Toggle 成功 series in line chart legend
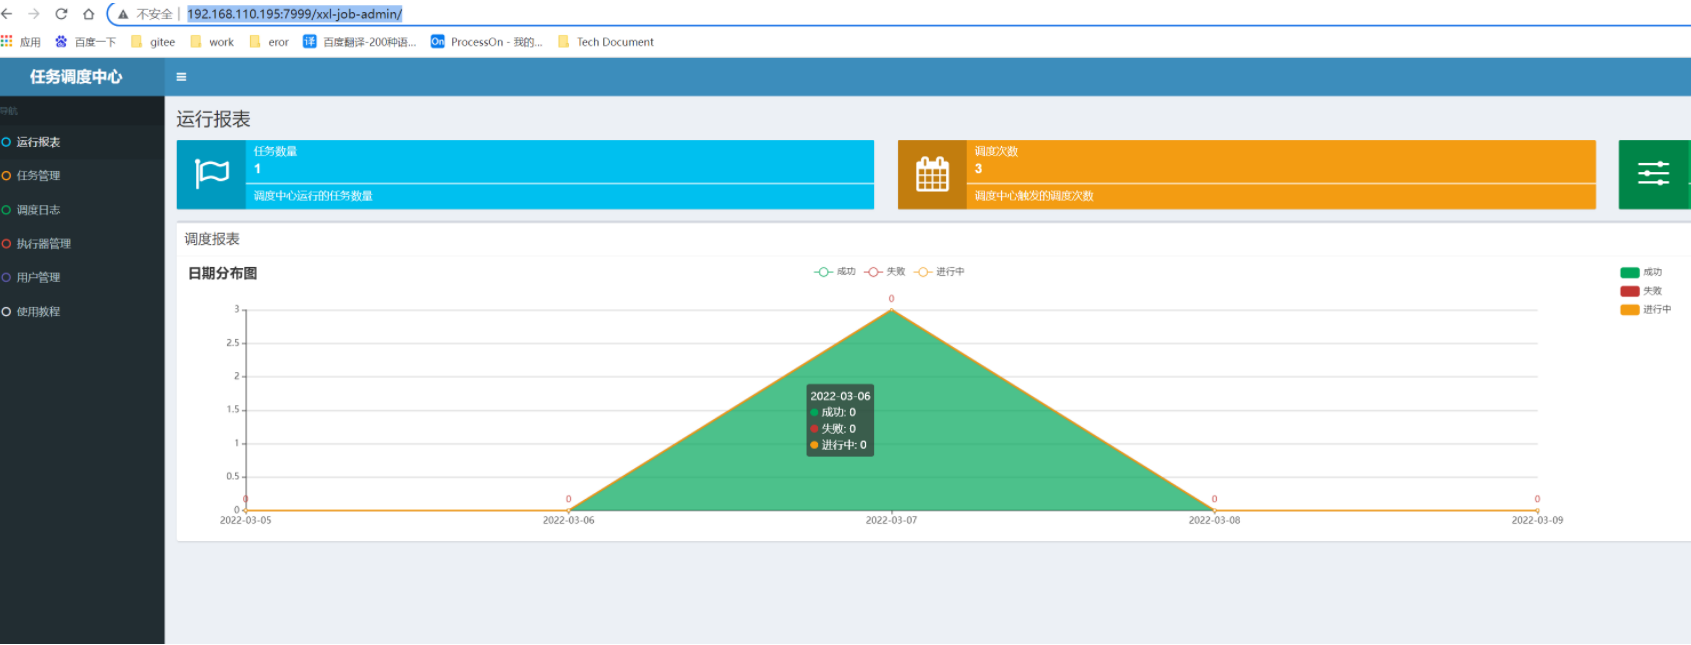This screenshot has height=645, width=1691. [x=835, y=272]
